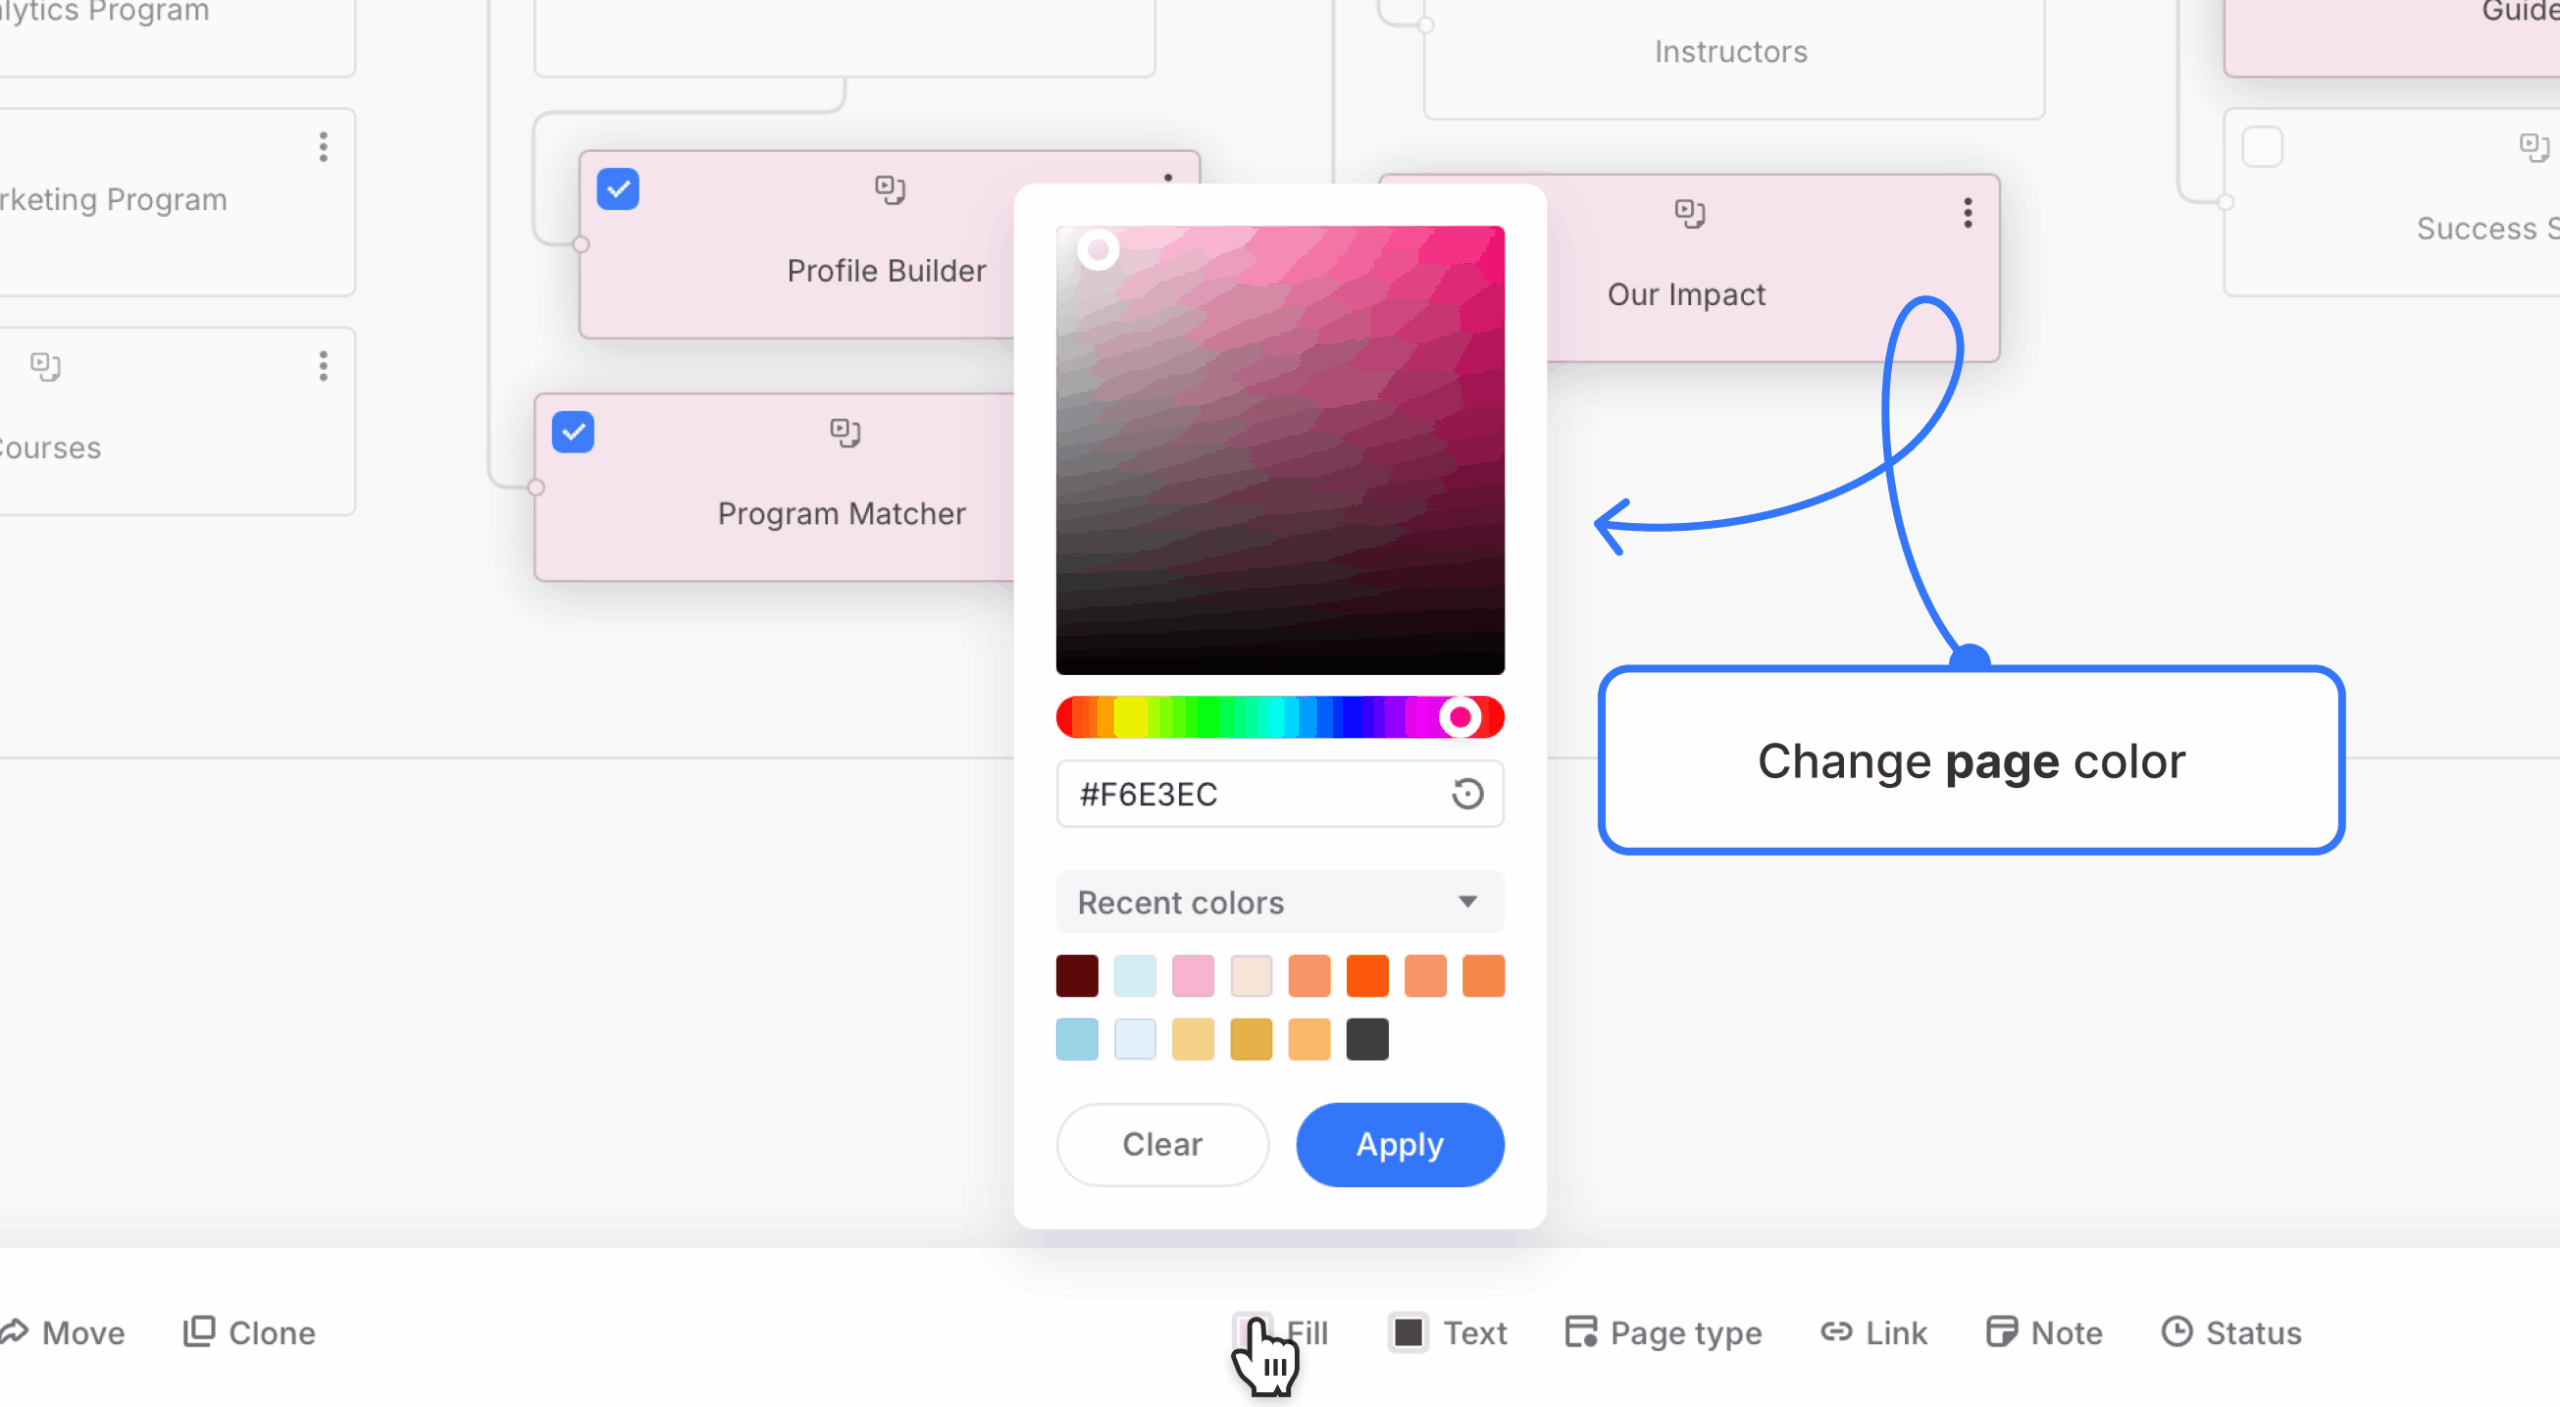2560x1407 pixels.
Task: Check the Success card checkbox
Action: click(x=2262, y=147)
